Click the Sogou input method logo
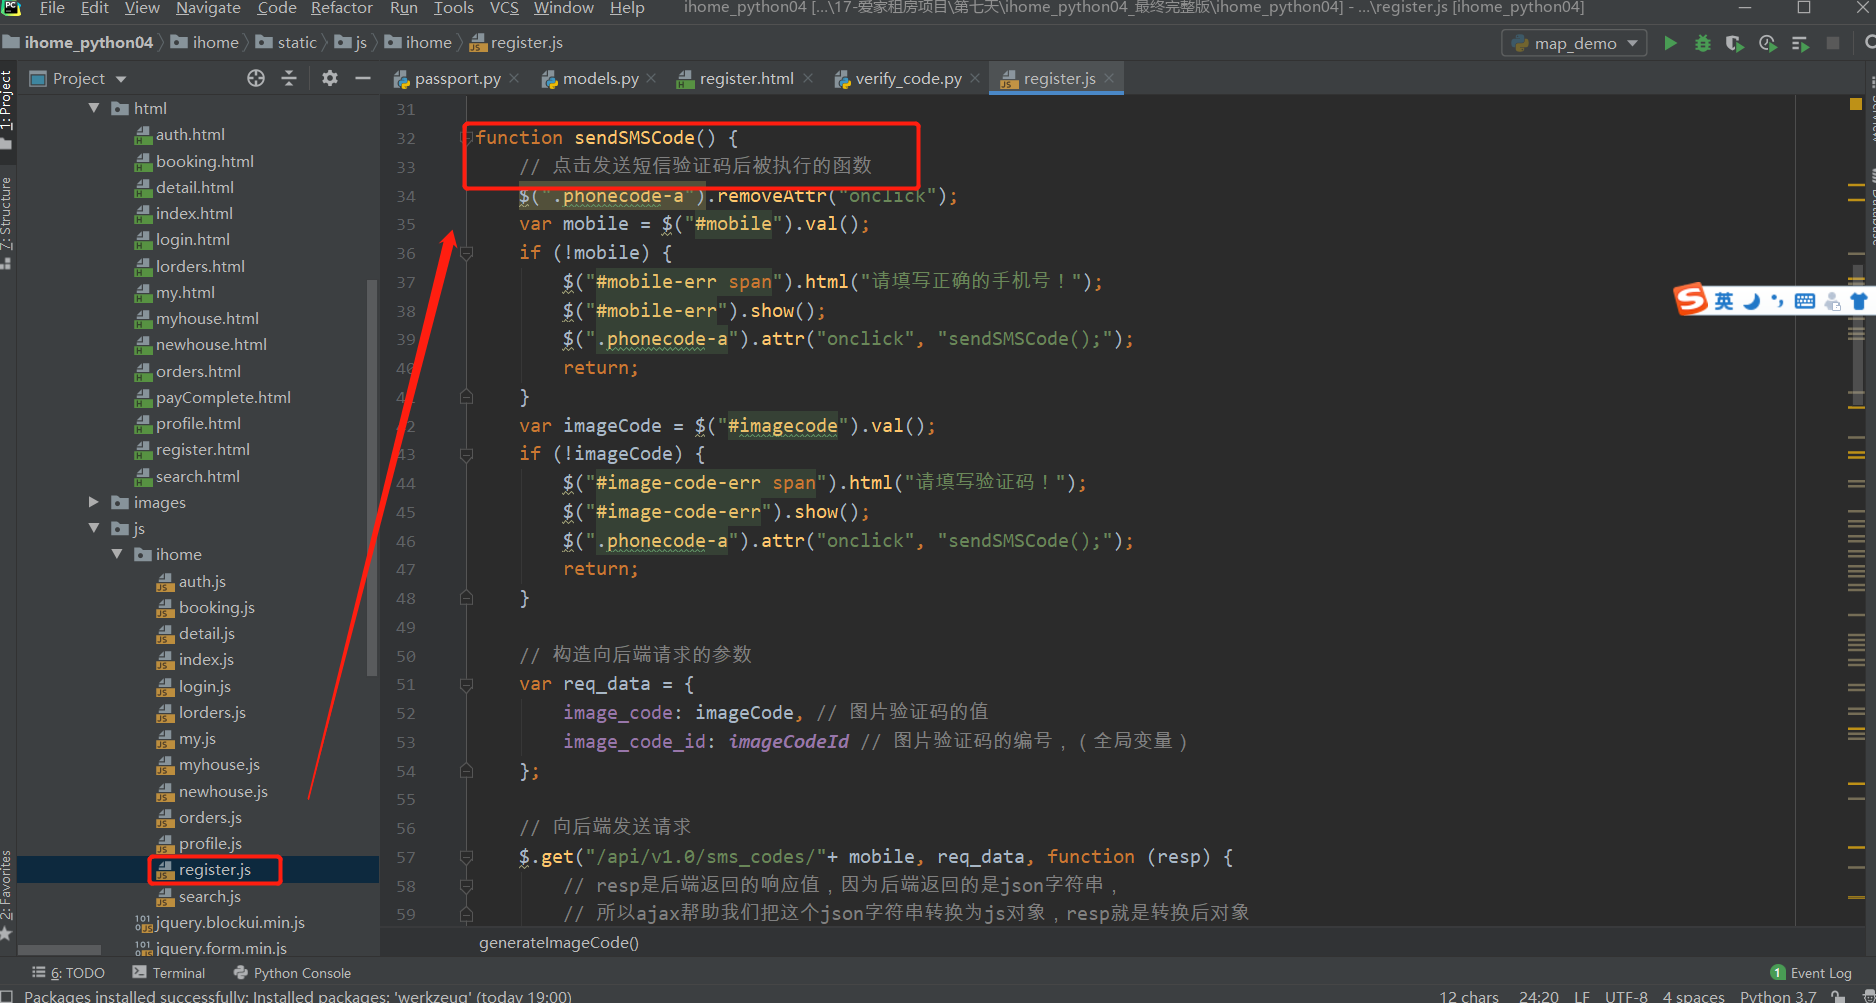Screen dimensions: 1876x1003 [x=1691, y=299]
